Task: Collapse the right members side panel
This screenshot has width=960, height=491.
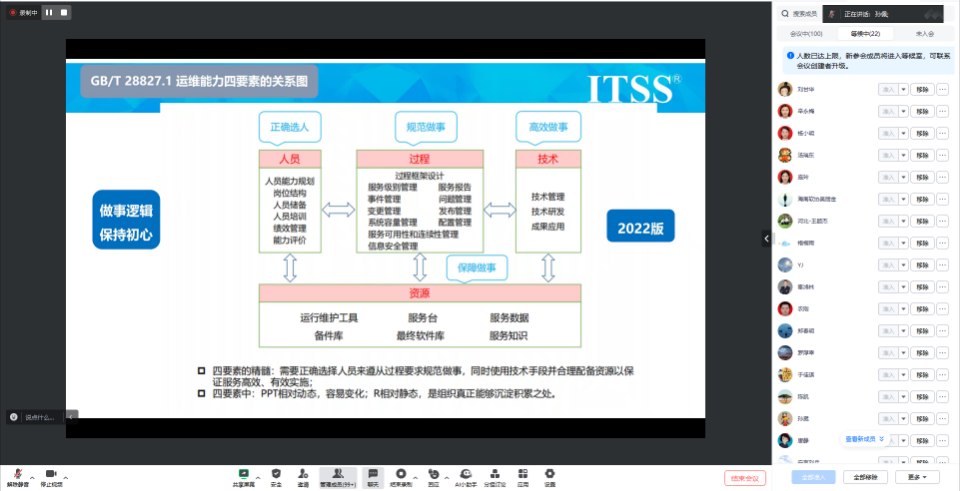Action: click(x=767, y=238)
